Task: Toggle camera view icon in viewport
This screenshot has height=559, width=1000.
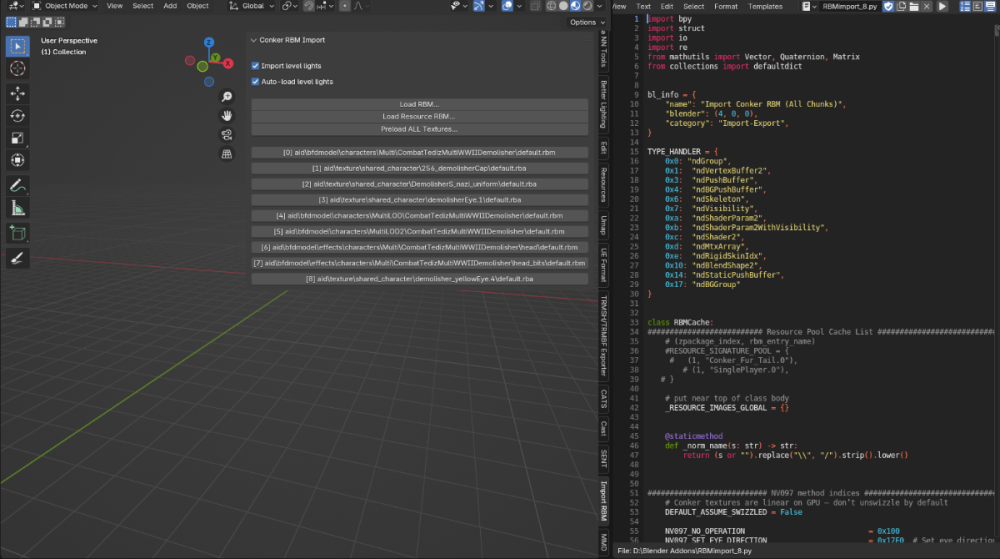Action: tap(226, 135)
